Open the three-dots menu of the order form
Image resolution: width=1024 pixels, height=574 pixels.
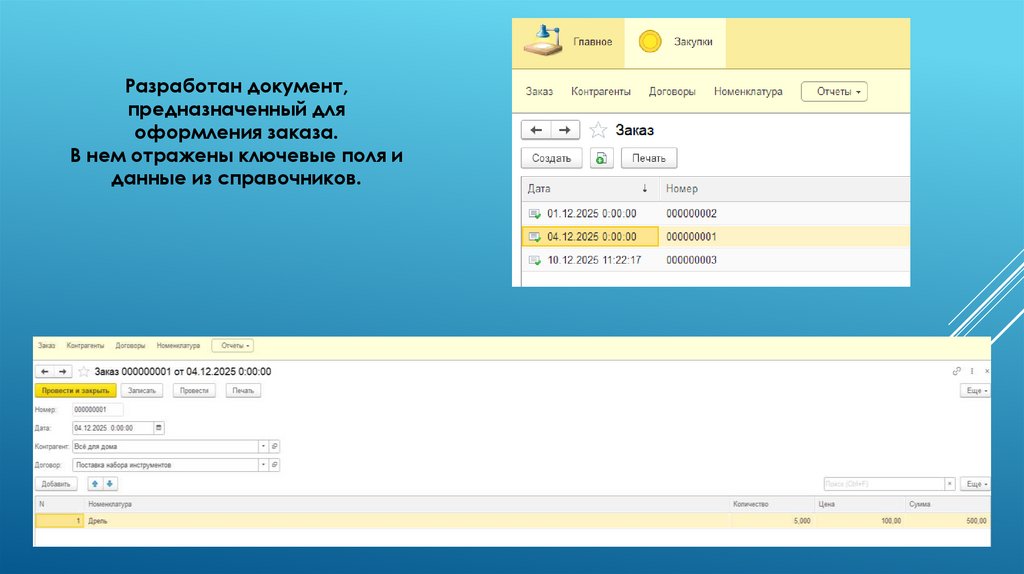click(972, 371)
